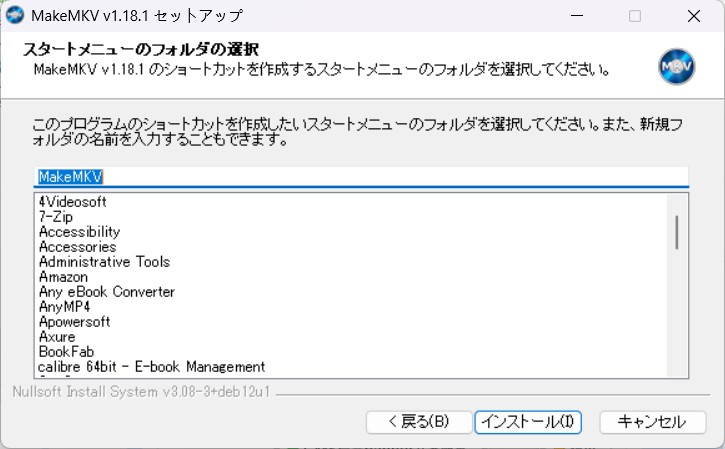Click the Install button (インストール)
Image resolution: width=725 pixels, height=449 pixels.
(528, 422)
